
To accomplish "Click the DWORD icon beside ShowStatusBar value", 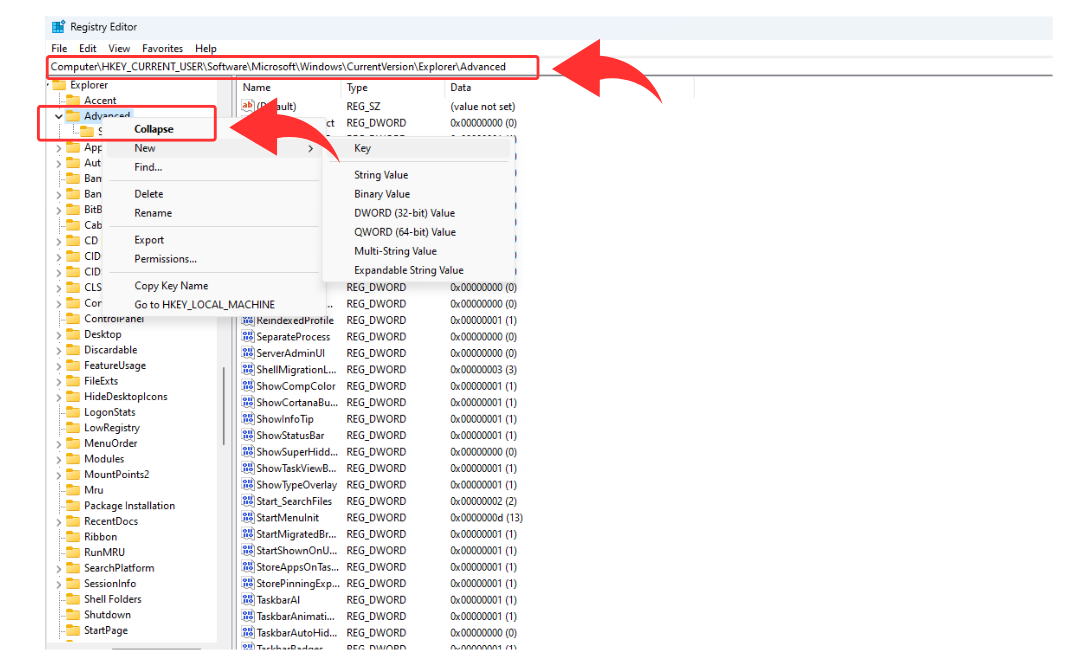I will tap(248, 436).
